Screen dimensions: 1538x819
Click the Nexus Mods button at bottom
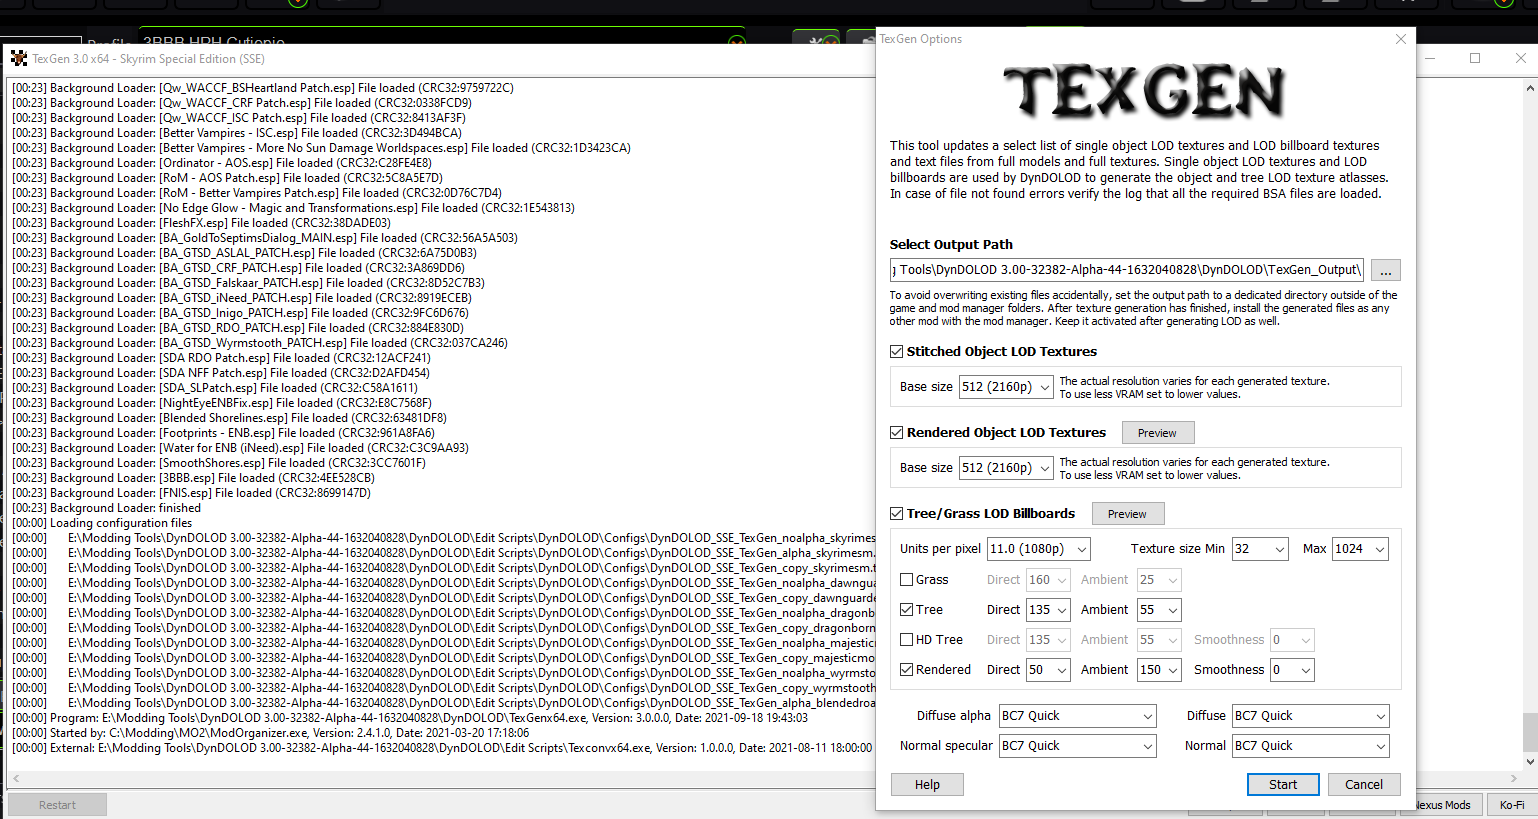click(x=1442, y=805)
